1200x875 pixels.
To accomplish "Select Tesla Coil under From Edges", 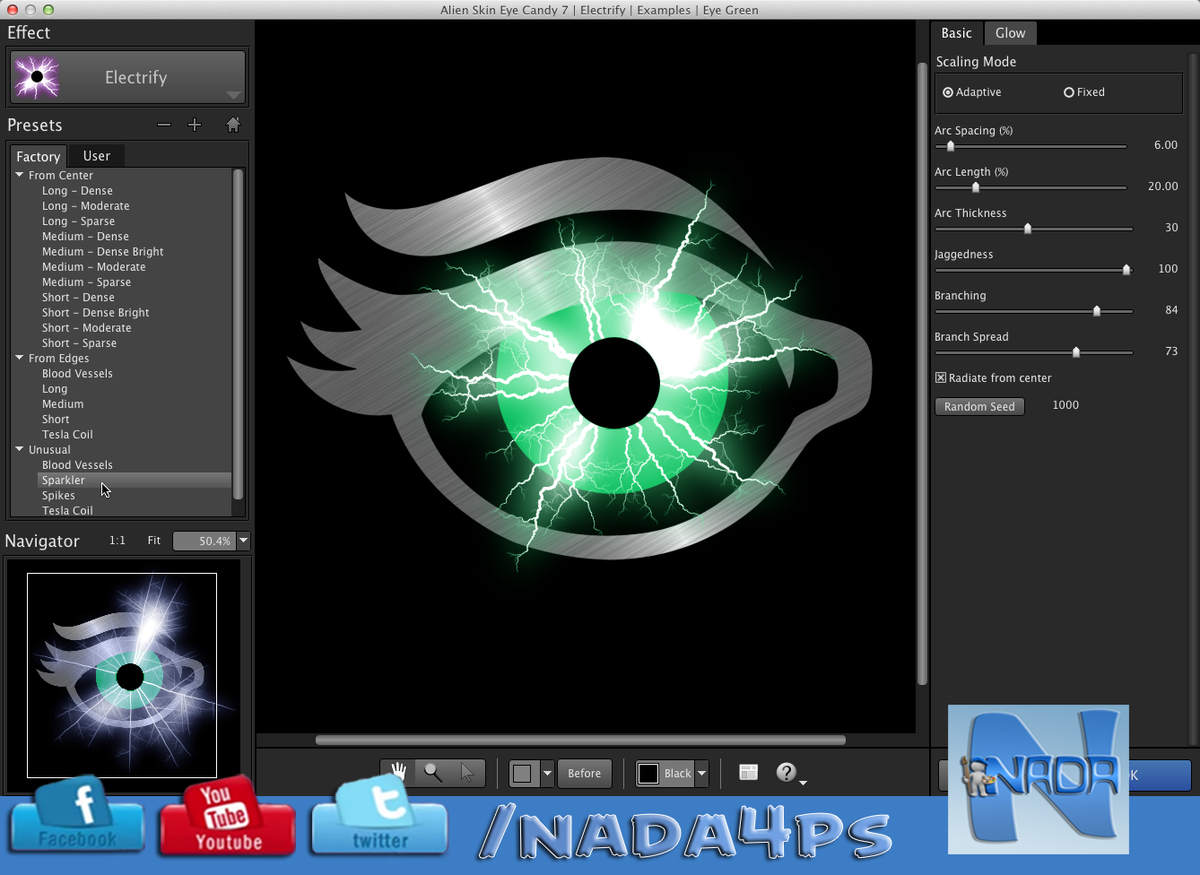I will tap(67, 435).
